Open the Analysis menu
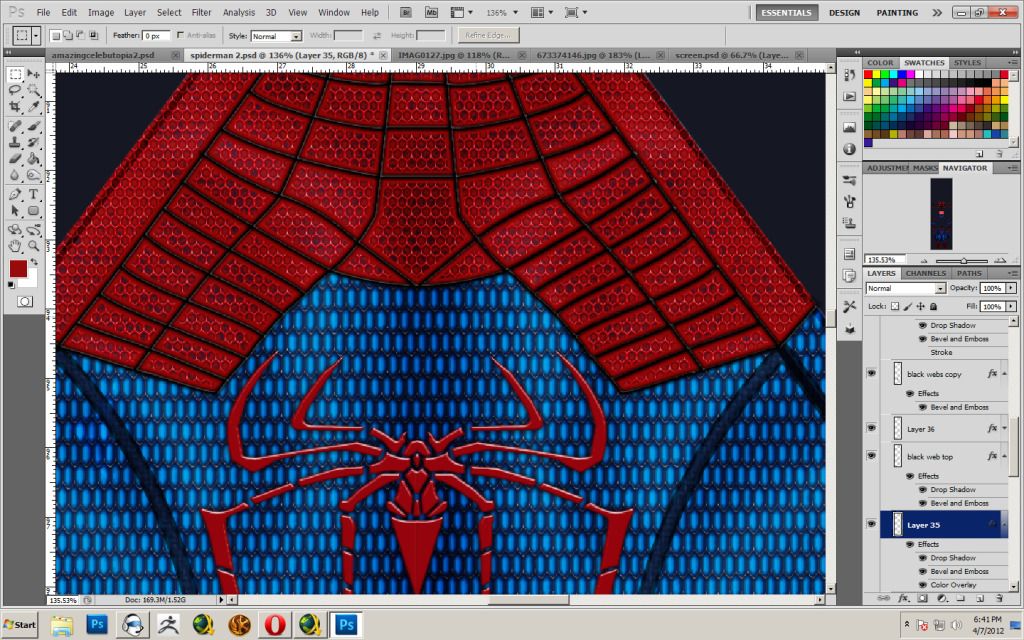 [238, 12]
